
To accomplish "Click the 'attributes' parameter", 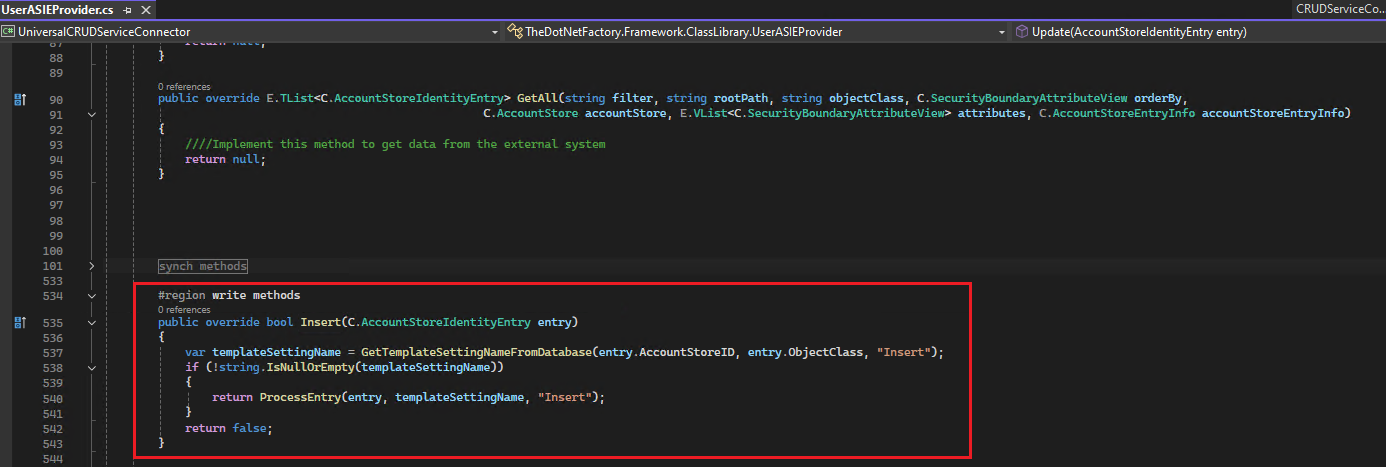I will pos(990,114).
